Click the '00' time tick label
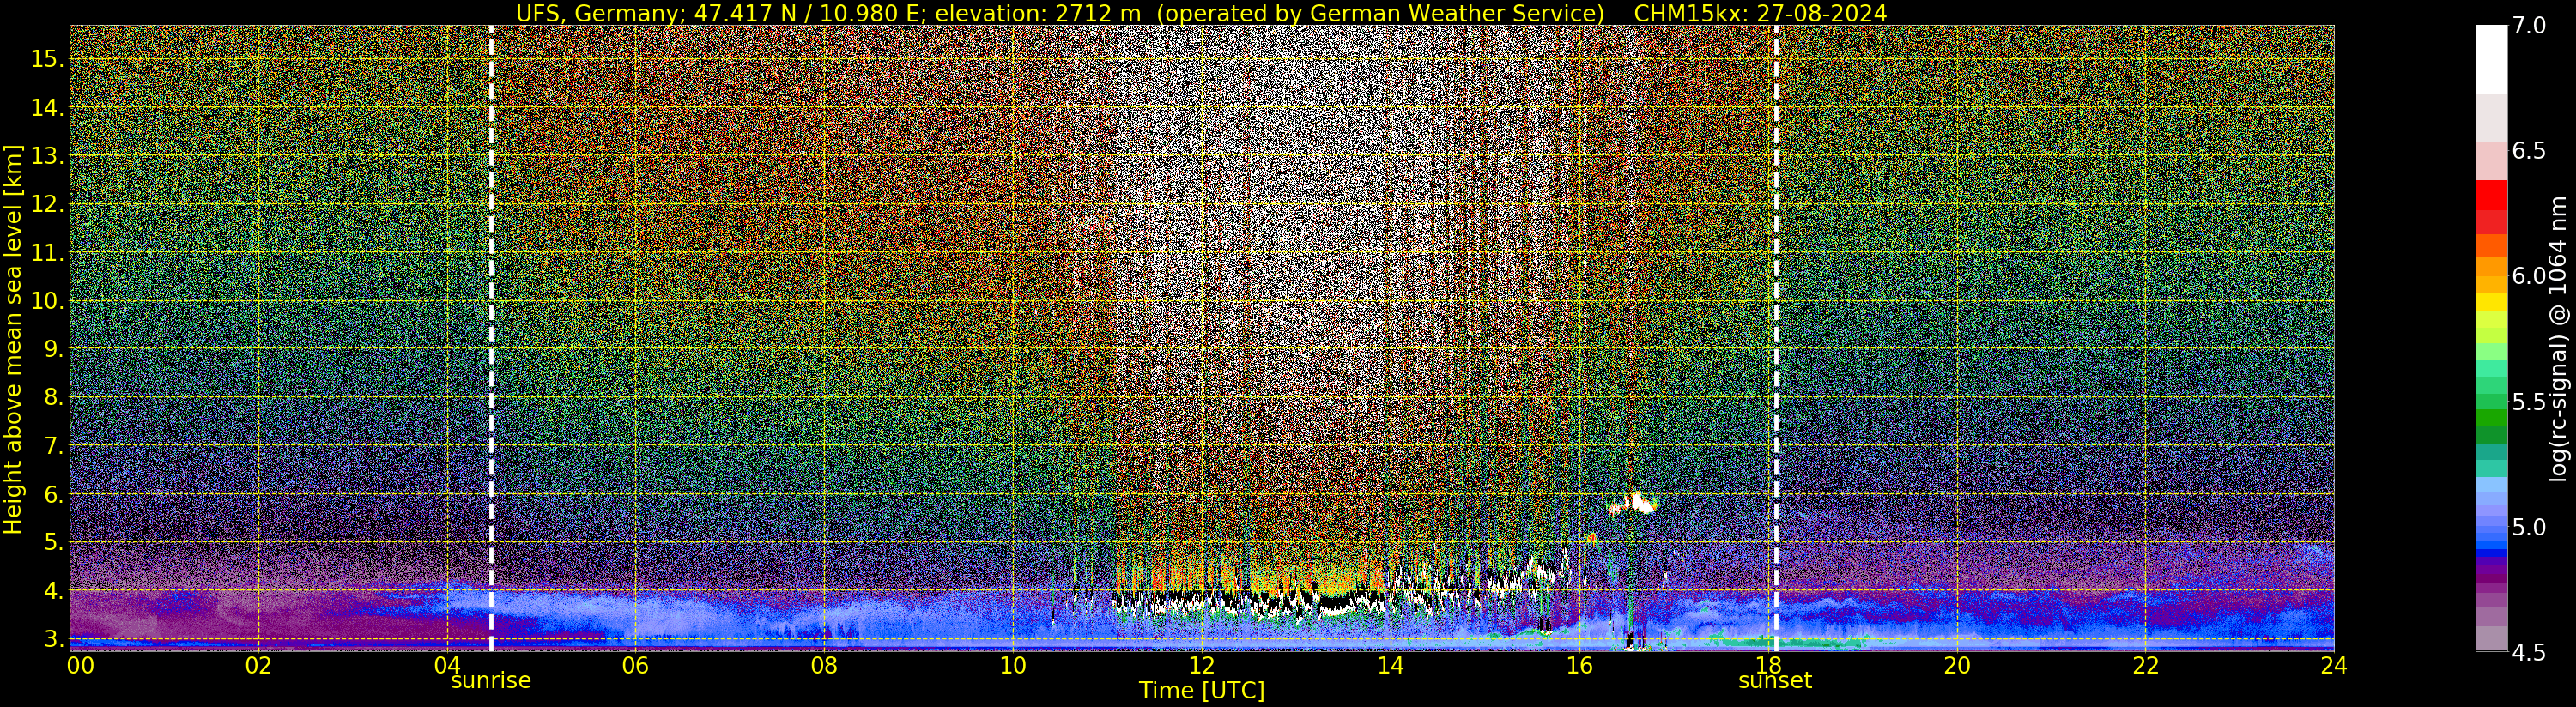Image resolution: width=2576 pixels, height=707 pixels. coord(81,665)
